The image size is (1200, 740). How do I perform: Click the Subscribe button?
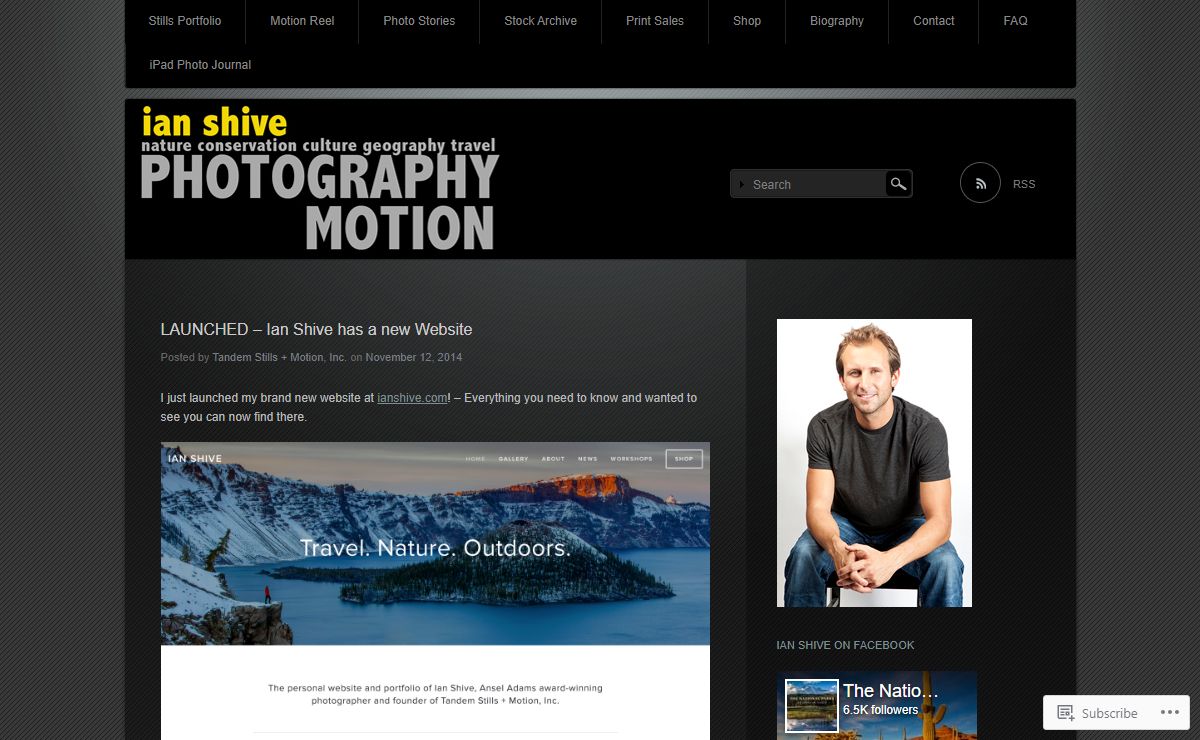click(x=1097, y=713)
